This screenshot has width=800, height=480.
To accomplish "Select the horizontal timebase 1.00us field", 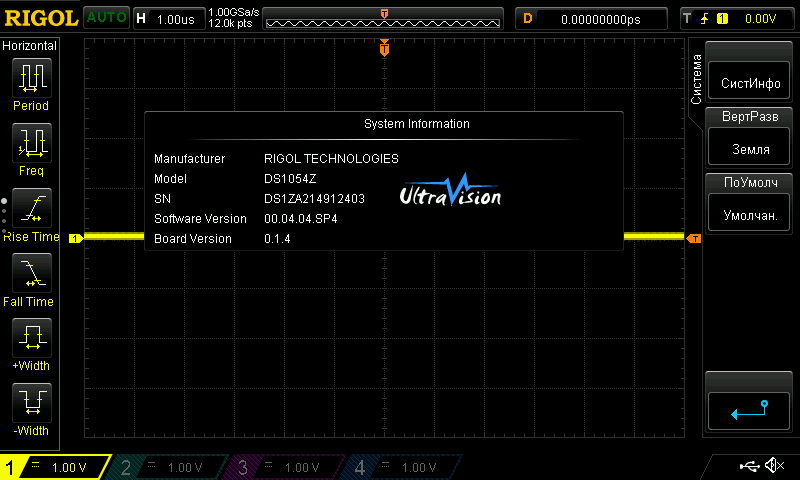I will click(x=166, y=18).
